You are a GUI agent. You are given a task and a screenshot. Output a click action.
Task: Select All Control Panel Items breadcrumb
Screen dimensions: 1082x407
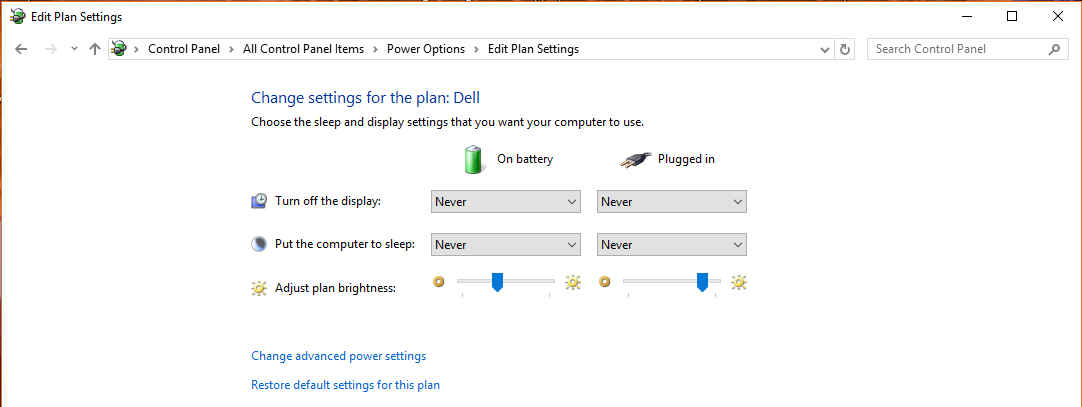tap(304, 49)
